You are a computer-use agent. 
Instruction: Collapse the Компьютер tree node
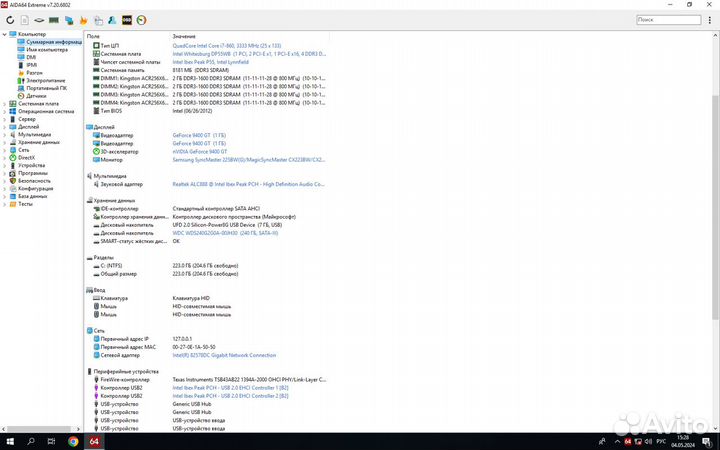tap(5, 35)
